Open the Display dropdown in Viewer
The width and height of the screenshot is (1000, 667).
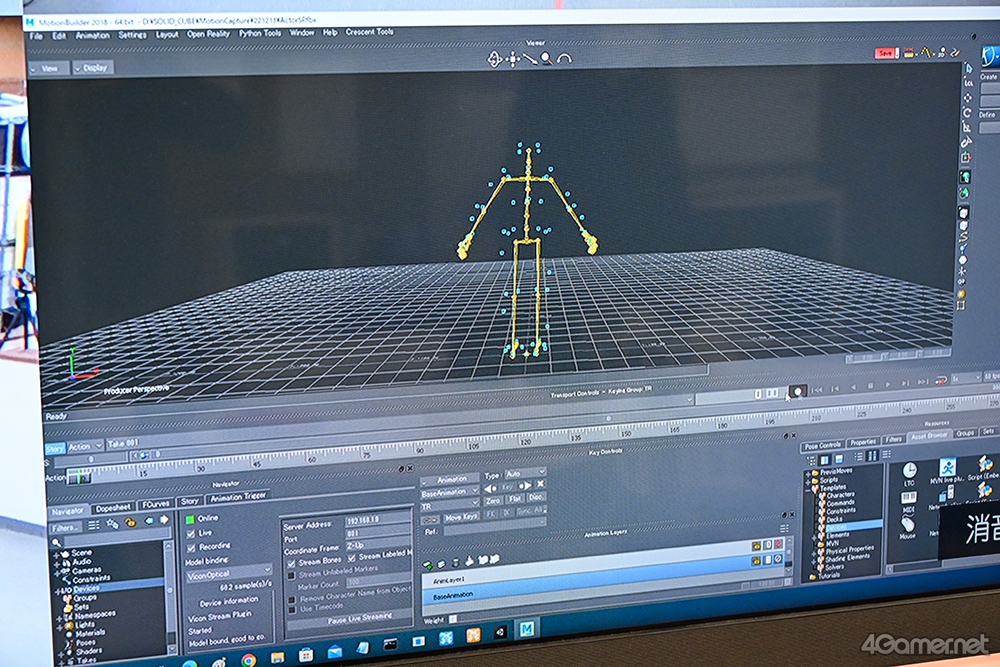coord(93,68)
